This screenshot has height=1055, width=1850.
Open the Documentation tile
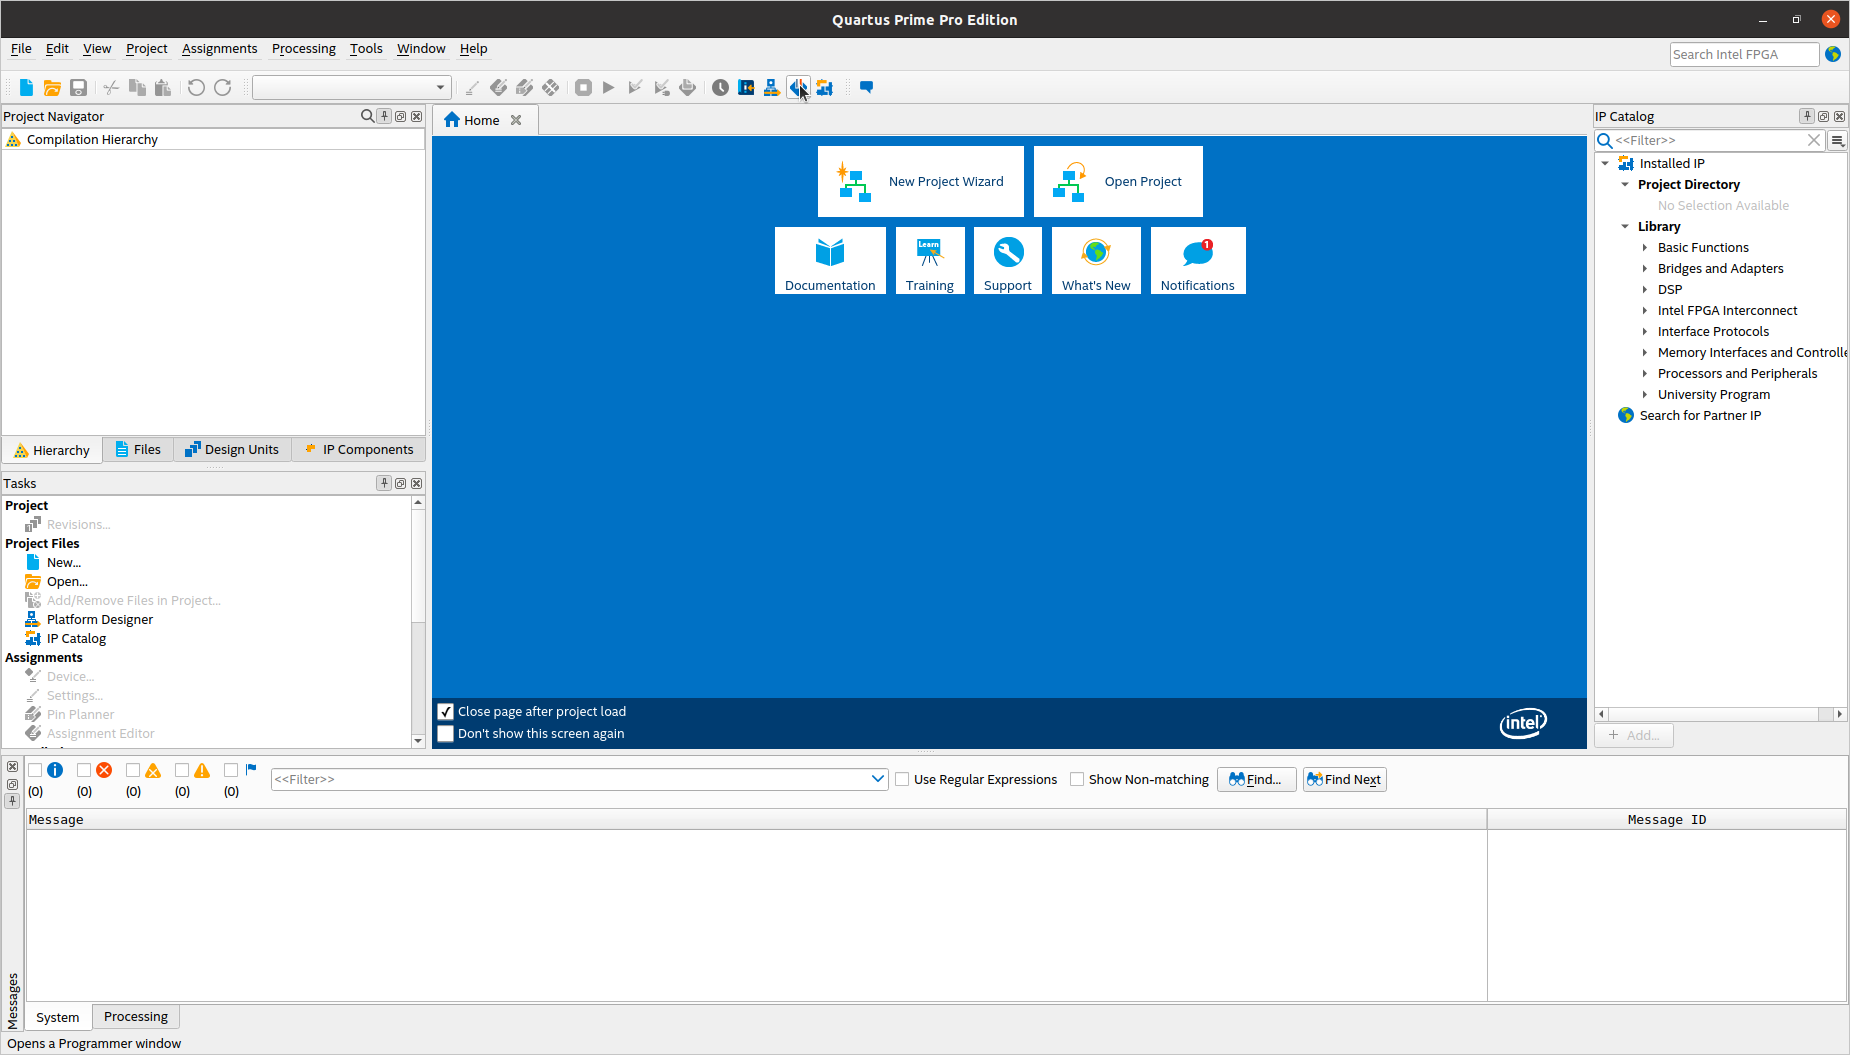pos(830,261)
